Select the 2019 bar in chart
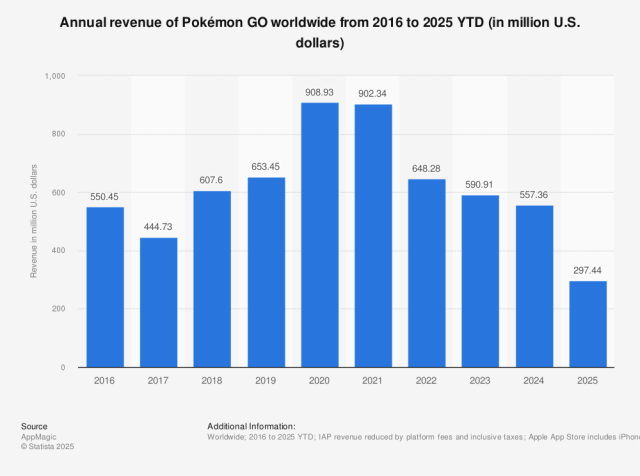 (267, 272)
